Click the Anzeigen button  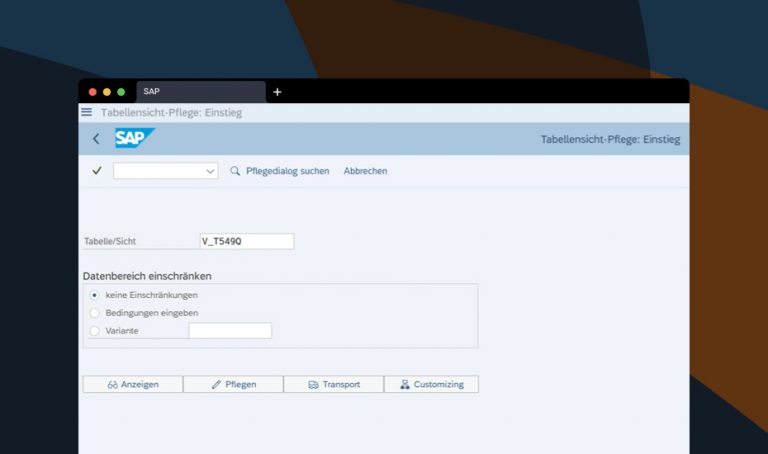[133, 384]
